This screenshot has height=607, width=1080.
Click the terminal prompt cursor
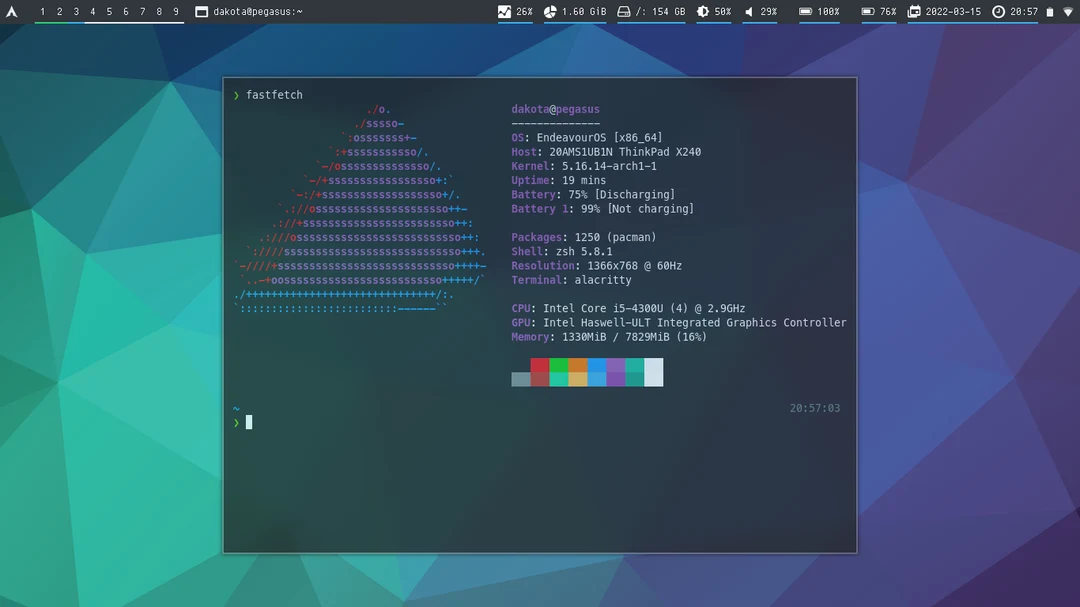point(248,421)
